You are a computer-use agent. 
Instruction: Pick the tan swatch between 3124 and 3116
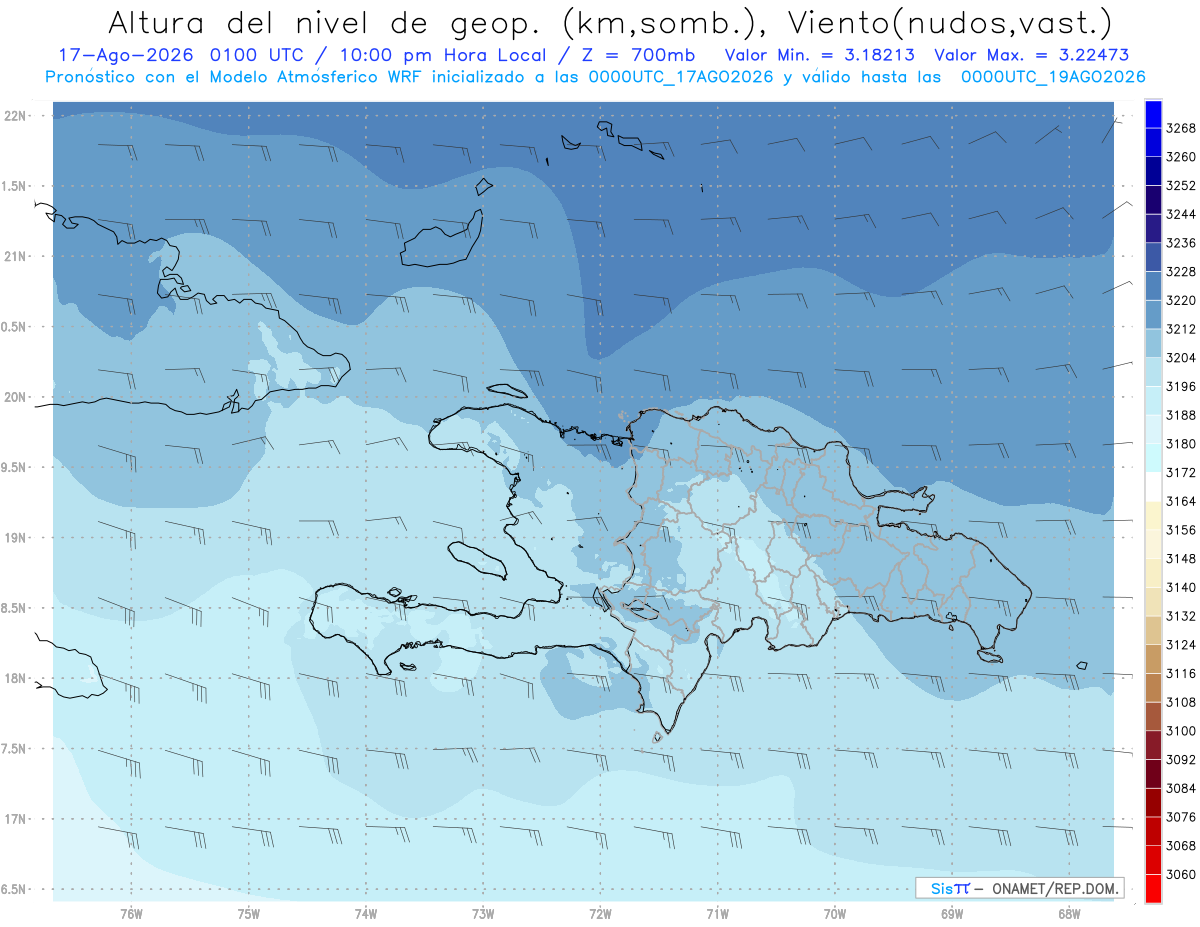click(x=1153, y=659)
